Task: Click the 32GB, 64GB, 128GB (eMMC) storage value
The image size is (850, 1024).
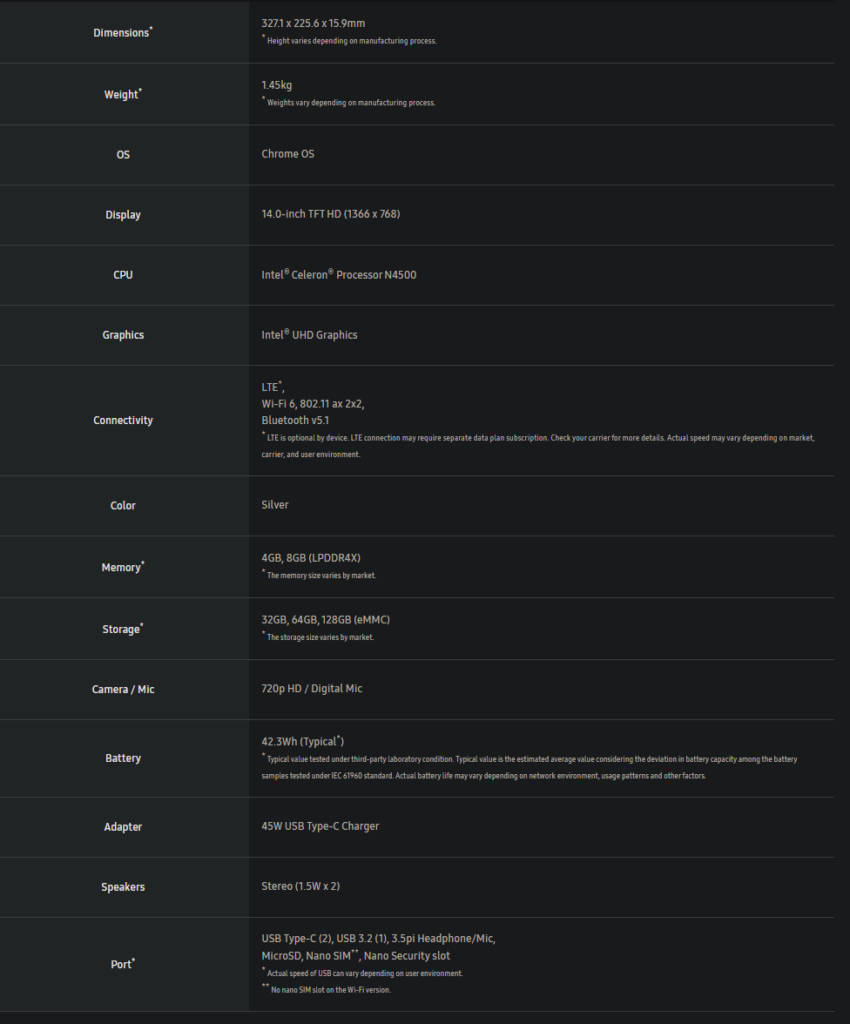Action: tap(325, 620)
